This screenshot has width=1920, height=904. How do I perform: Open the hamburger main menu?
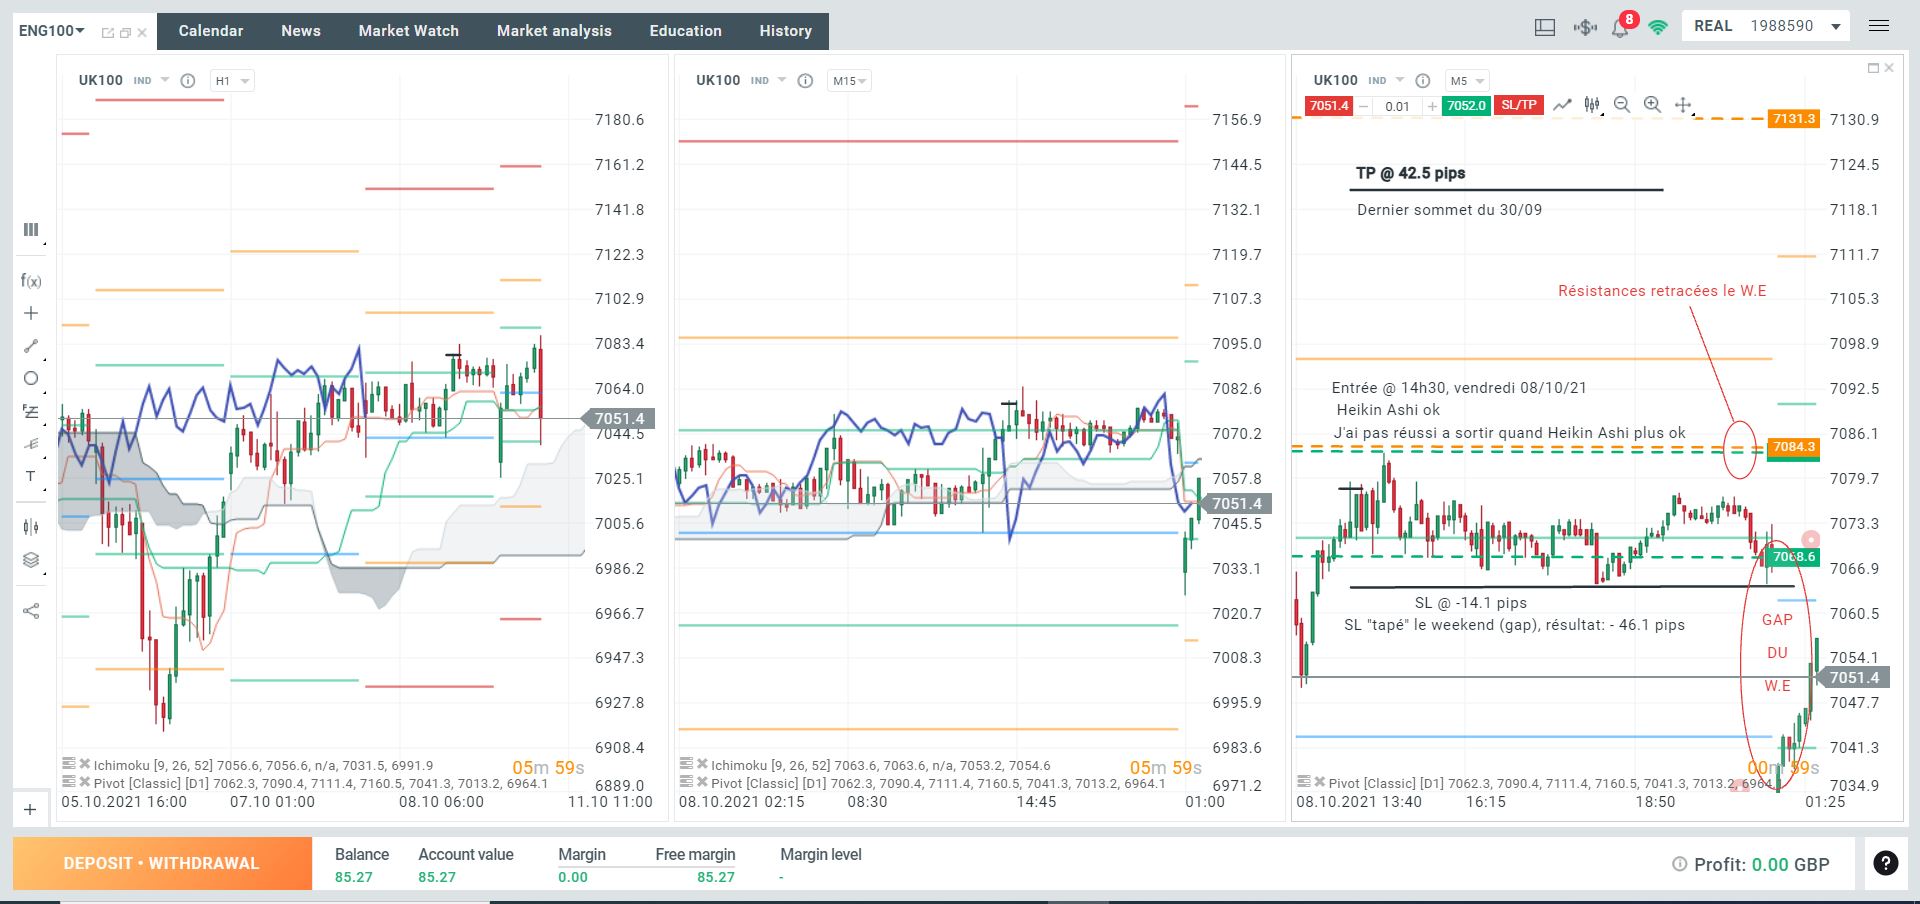[1879, 26]
